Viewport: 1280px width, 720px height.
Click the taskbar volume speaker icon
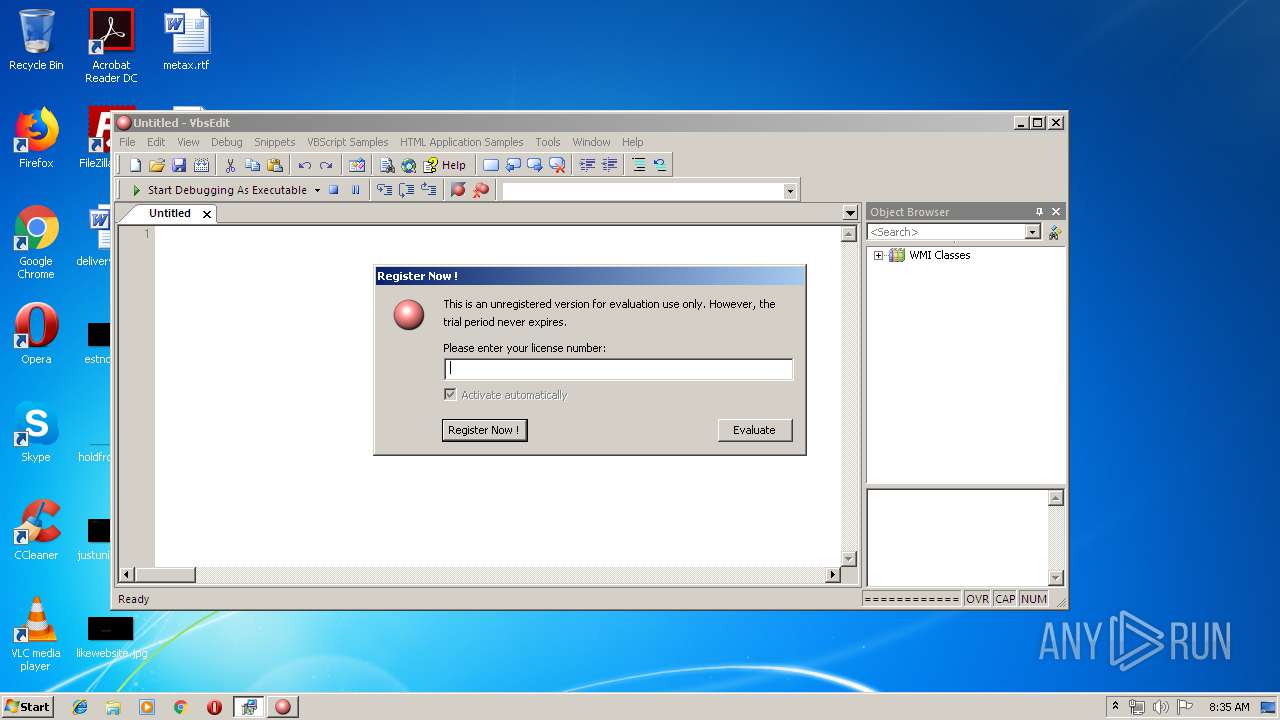[x=1160, y=707]
